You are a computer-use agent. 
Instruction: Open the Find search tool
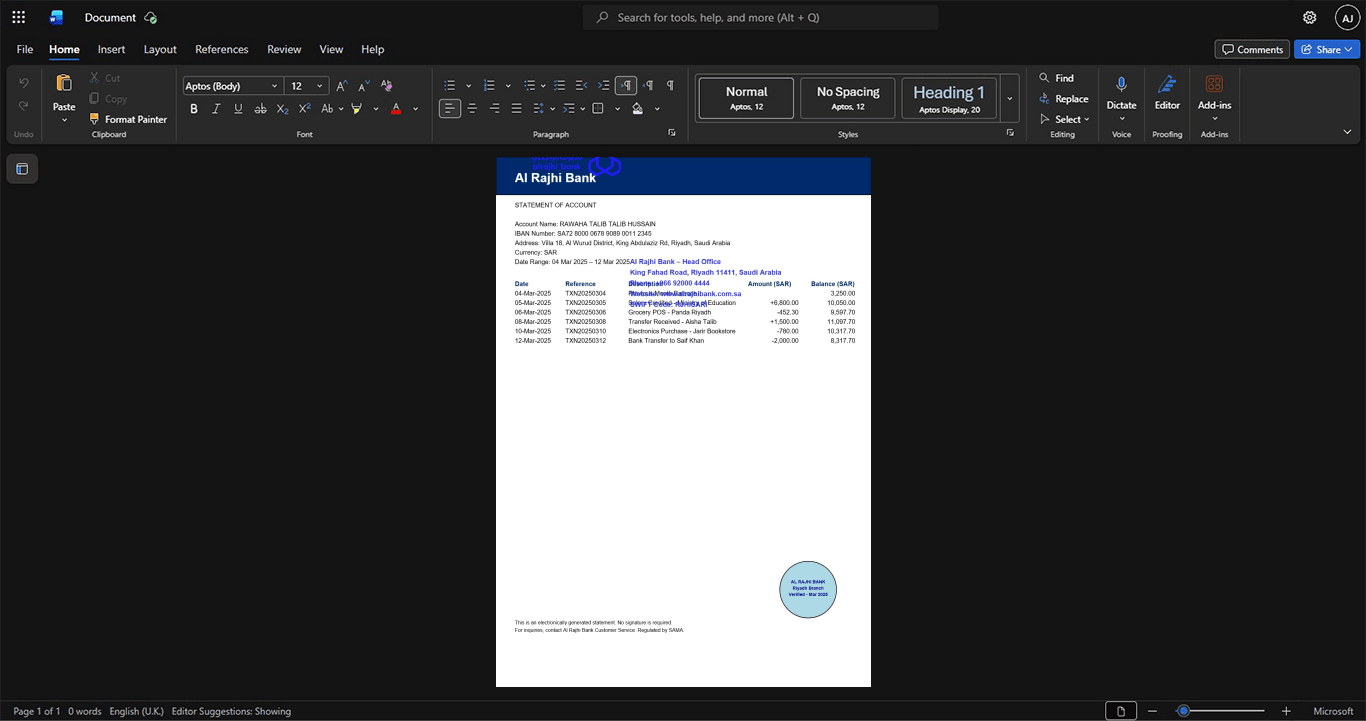(1056, 78)
